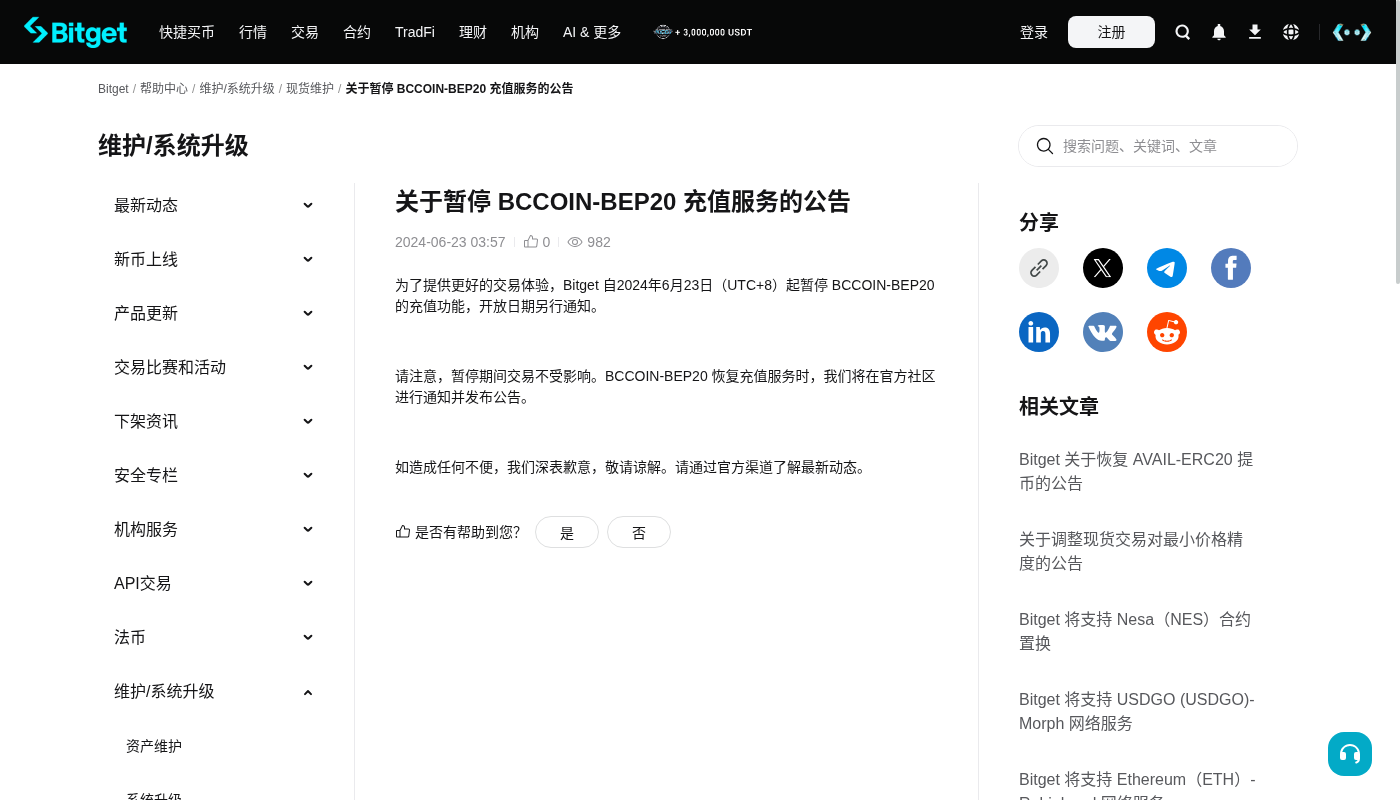Screen dimensions: 1400x800
Task: Open the AVAIL-ERC20 withdrawal article
Action: 1136,471
